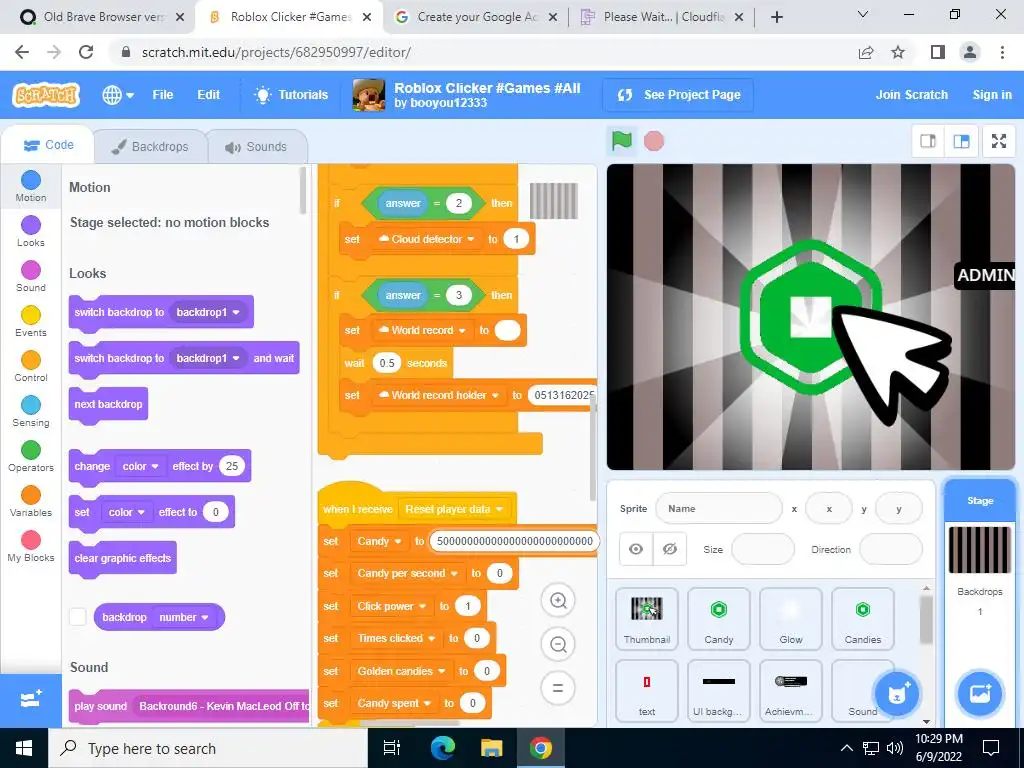Viewport: 1024px width, 768px height.
Task: Click See Project Page button
Action: click(x=679, y=95)
